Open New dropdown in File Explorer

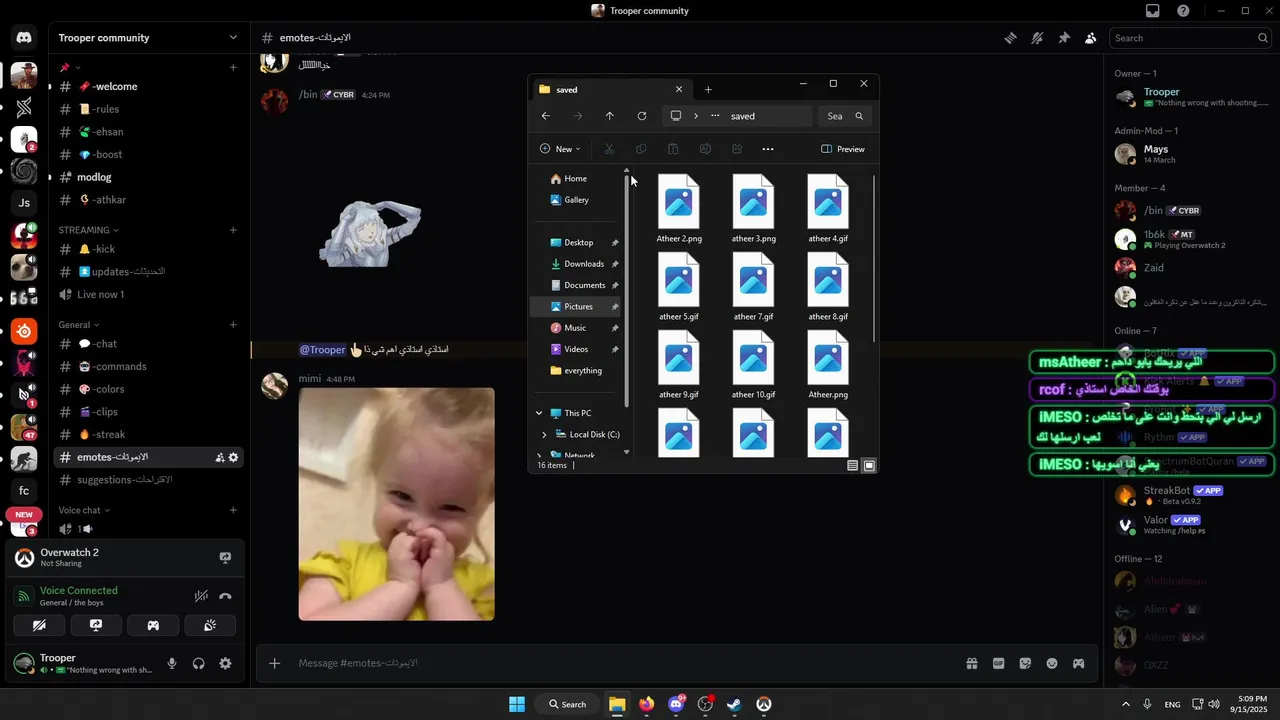point(560,149)
